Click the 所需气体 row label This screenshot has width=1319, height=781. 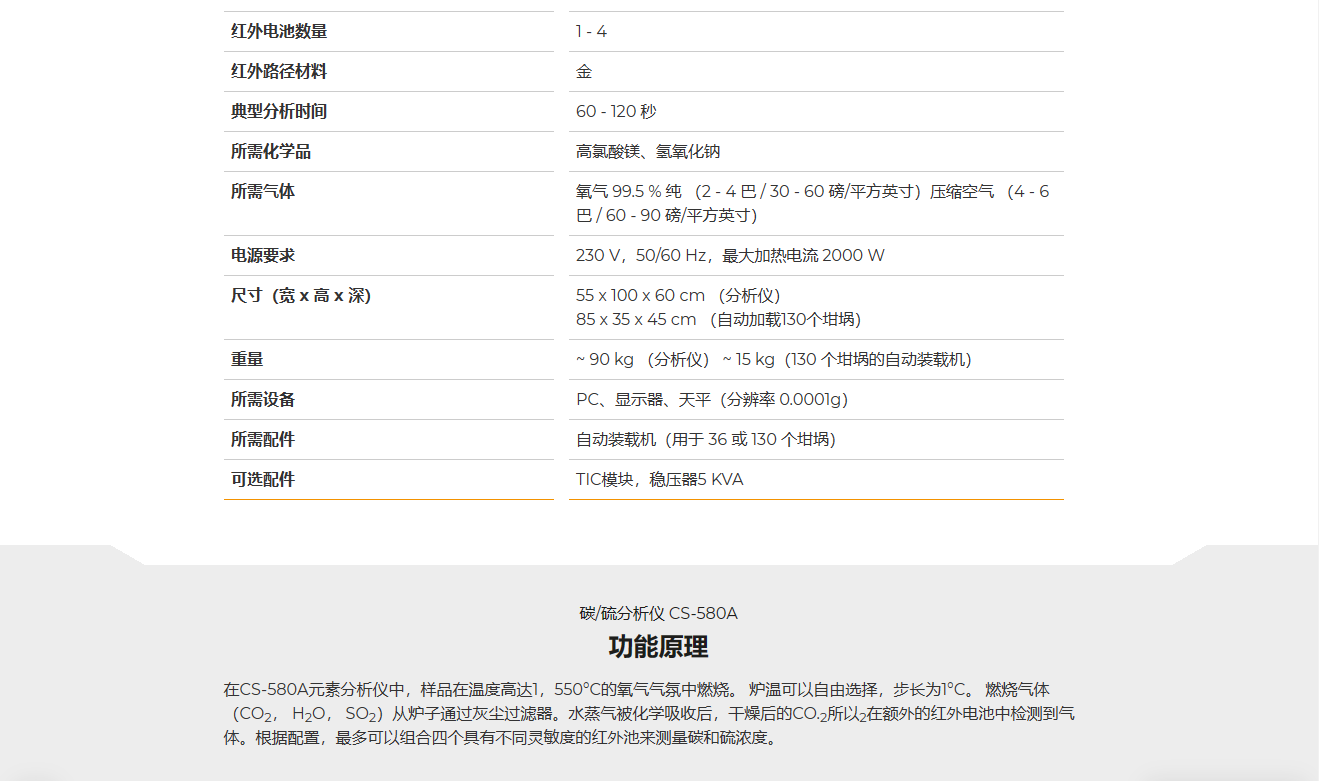pos(263,192)
